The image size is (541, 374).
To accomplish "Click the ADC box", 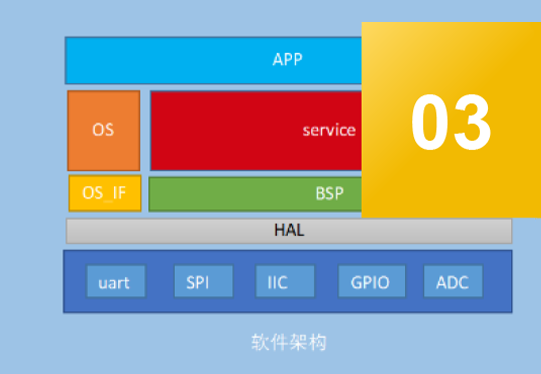I will pos(453,281).
